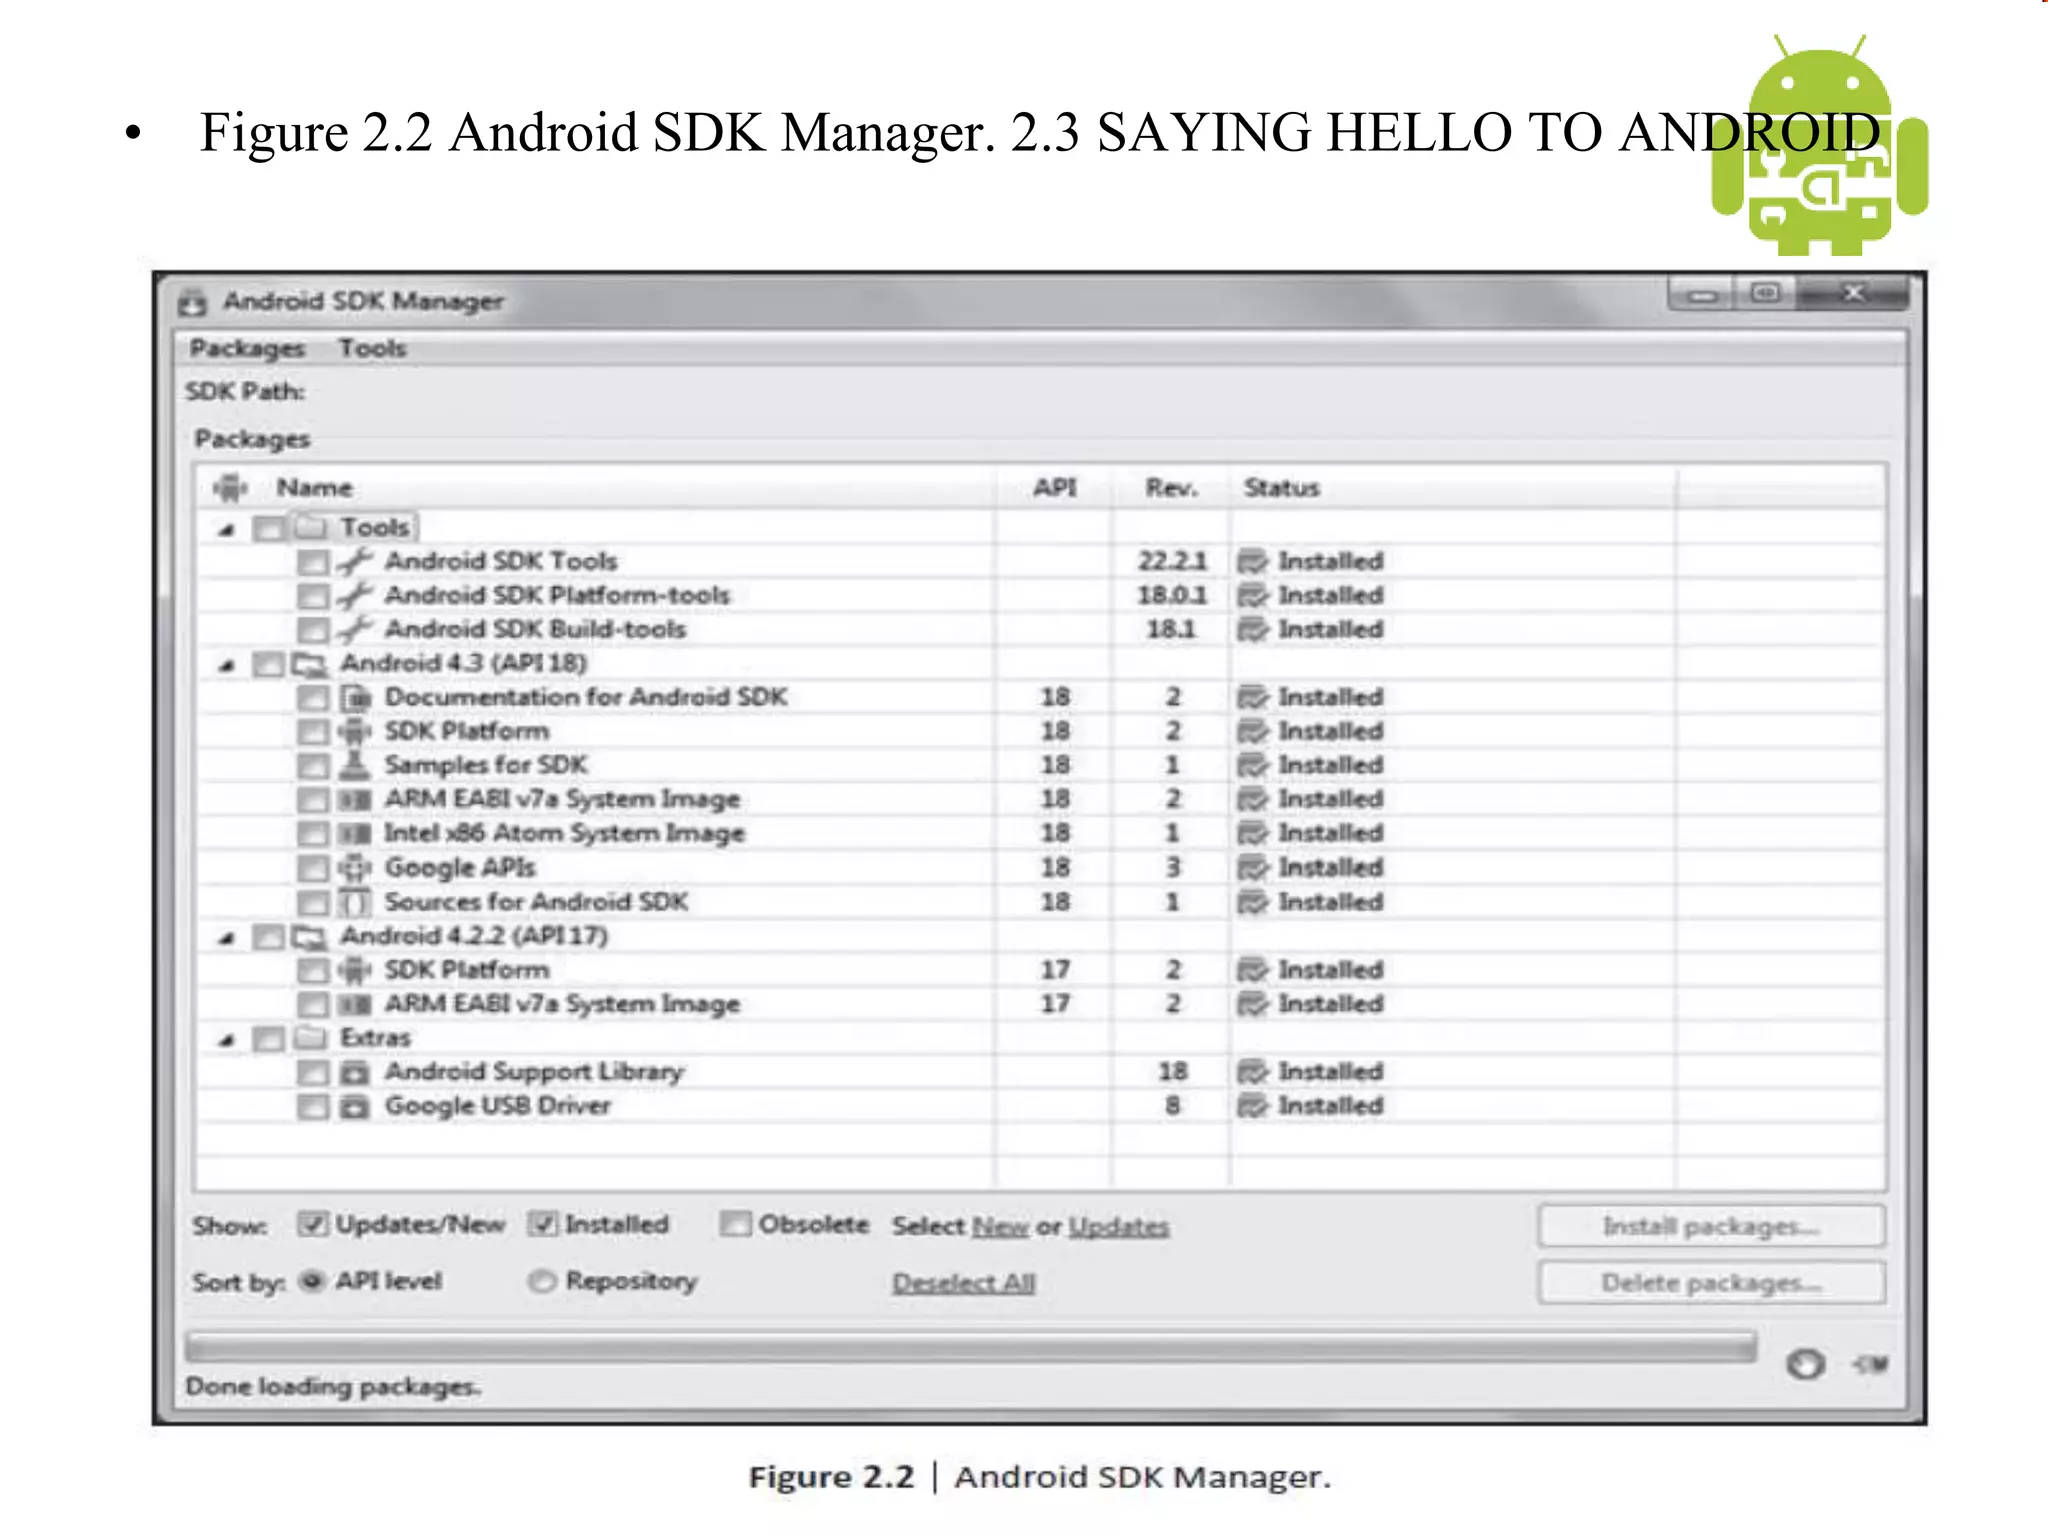2048x1536 pixels.
Task: Click the installed status icon for Android SDK Tools
Action: click(x=1253, y=561)
